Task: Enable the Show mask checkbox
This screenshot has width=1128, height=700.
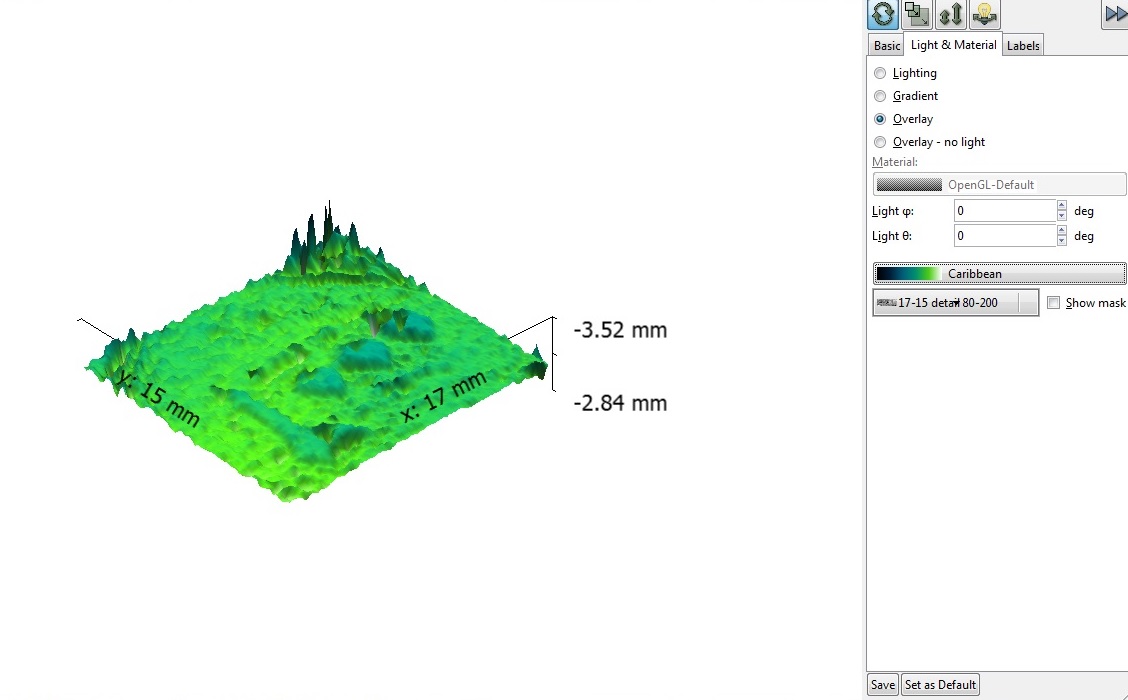Action: coord(1054,303)
